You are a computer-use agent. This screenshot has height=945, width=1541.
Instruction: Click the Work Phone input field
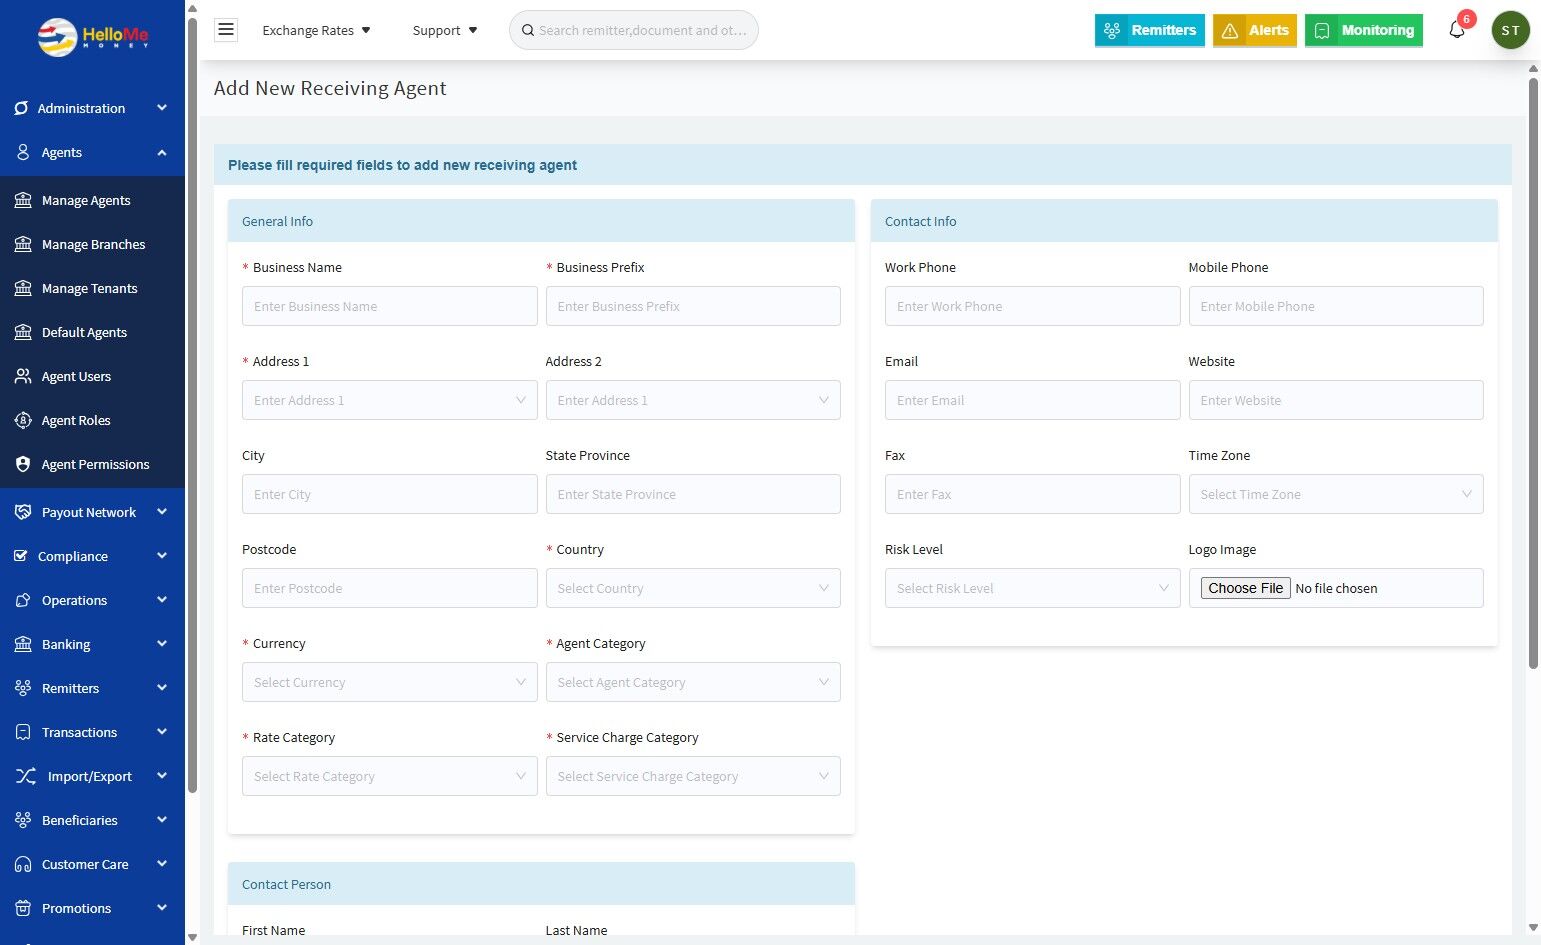pyautogui.click(x=1032, y=306)
